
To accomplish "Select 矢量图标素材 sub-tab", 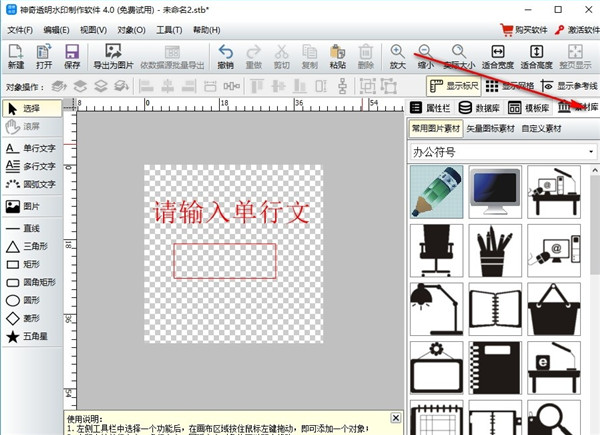I will pos(491,129).
